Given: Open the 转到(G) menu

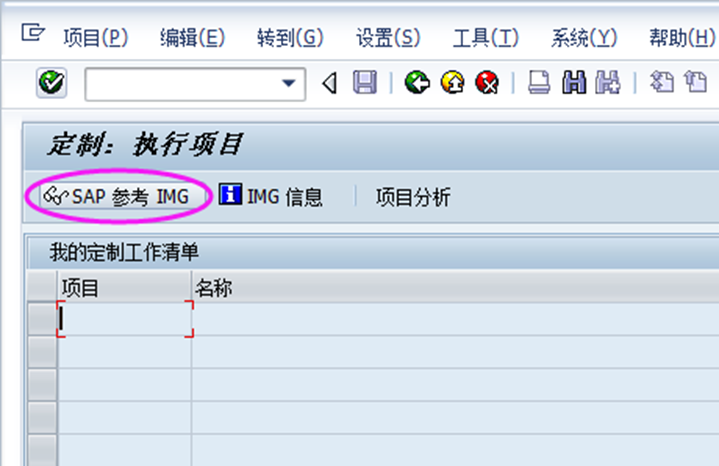Looking at the screenshot, I should pyautogui.click(x=290, y=38).
